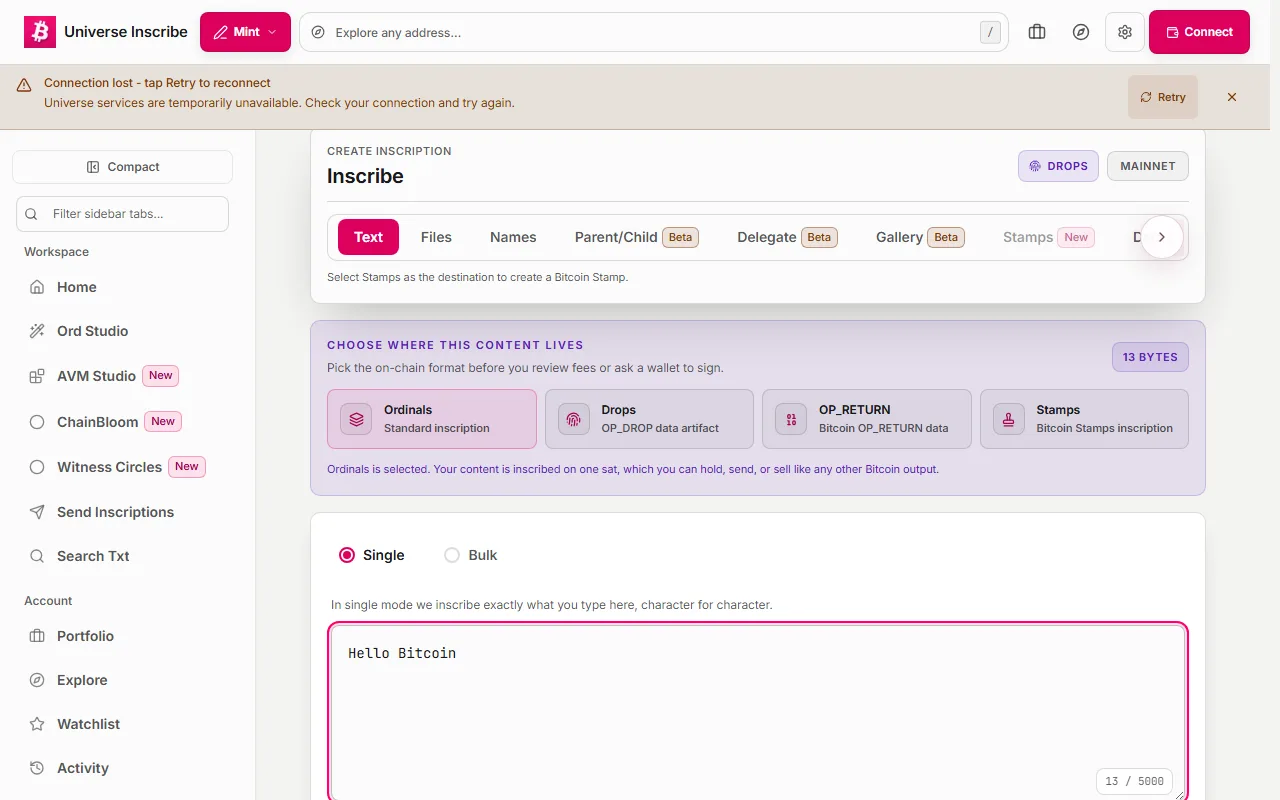Image resolution: width=1280 pixels, height=800 pixels.
Task: Switch to the Files tab
Action: [x=436, y=237]
